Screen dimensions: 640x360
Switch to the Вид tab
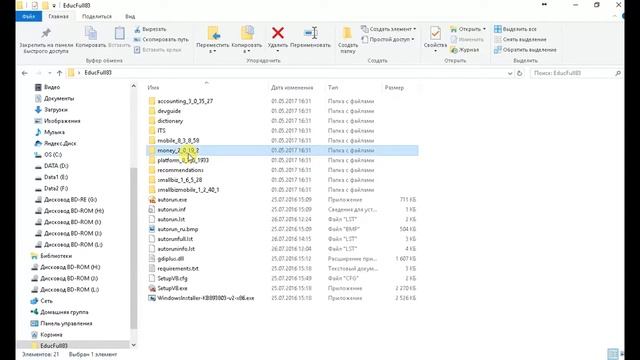click(x=130, y=16)
